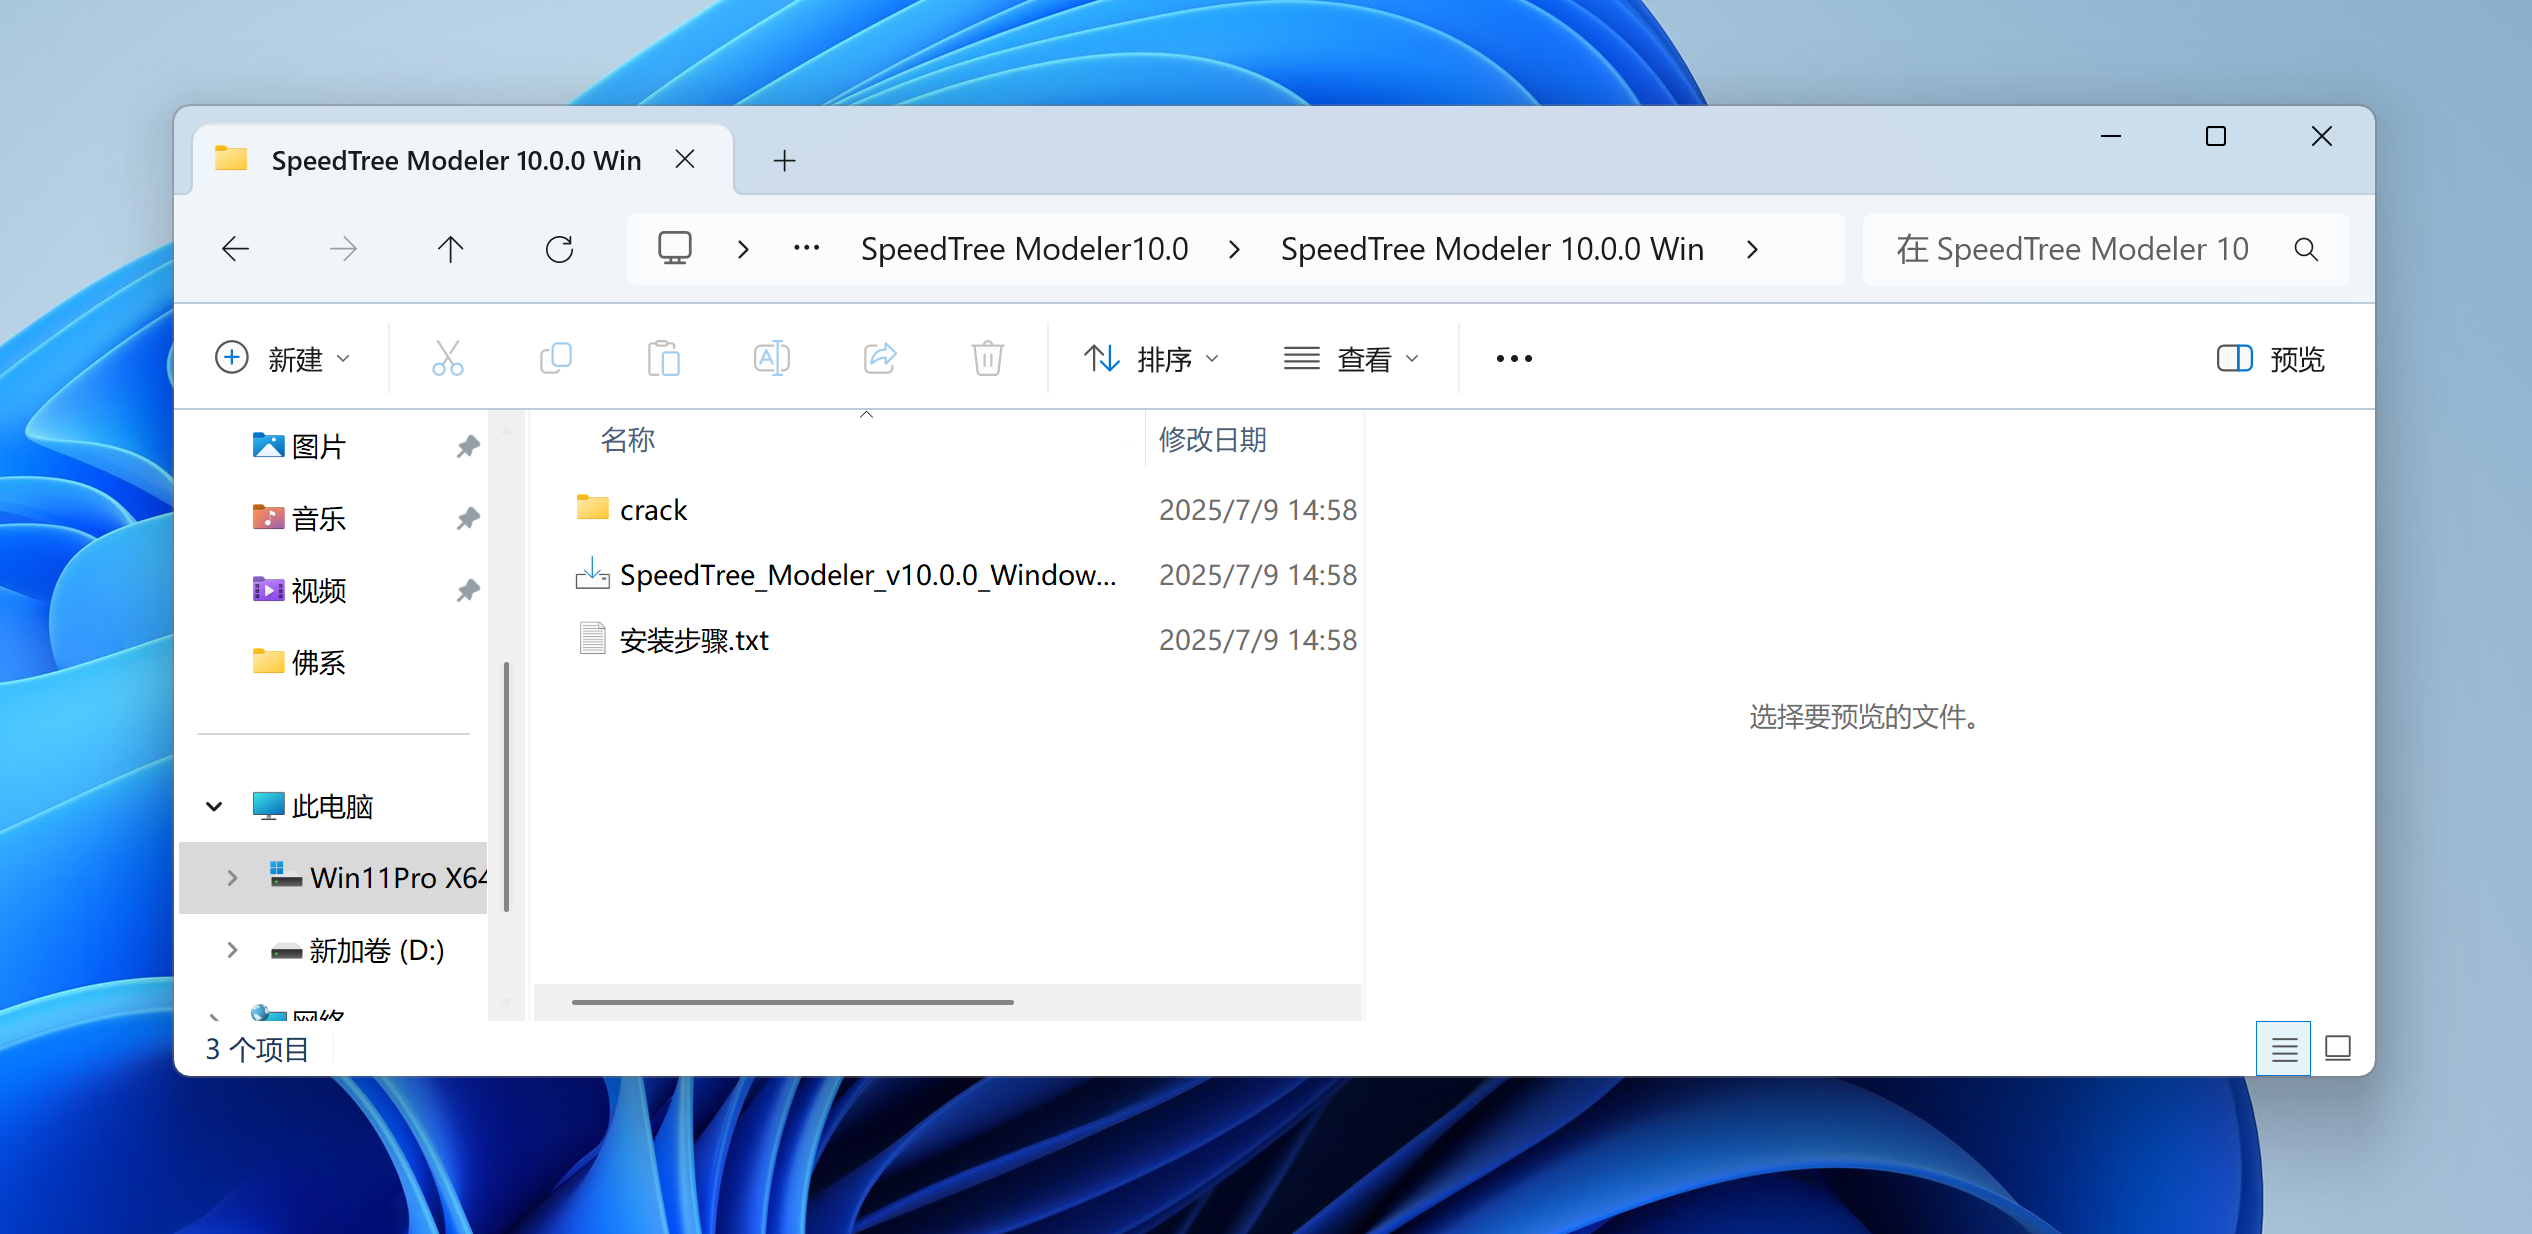Open the 新建 new item menu

click(x=283, y=358)
